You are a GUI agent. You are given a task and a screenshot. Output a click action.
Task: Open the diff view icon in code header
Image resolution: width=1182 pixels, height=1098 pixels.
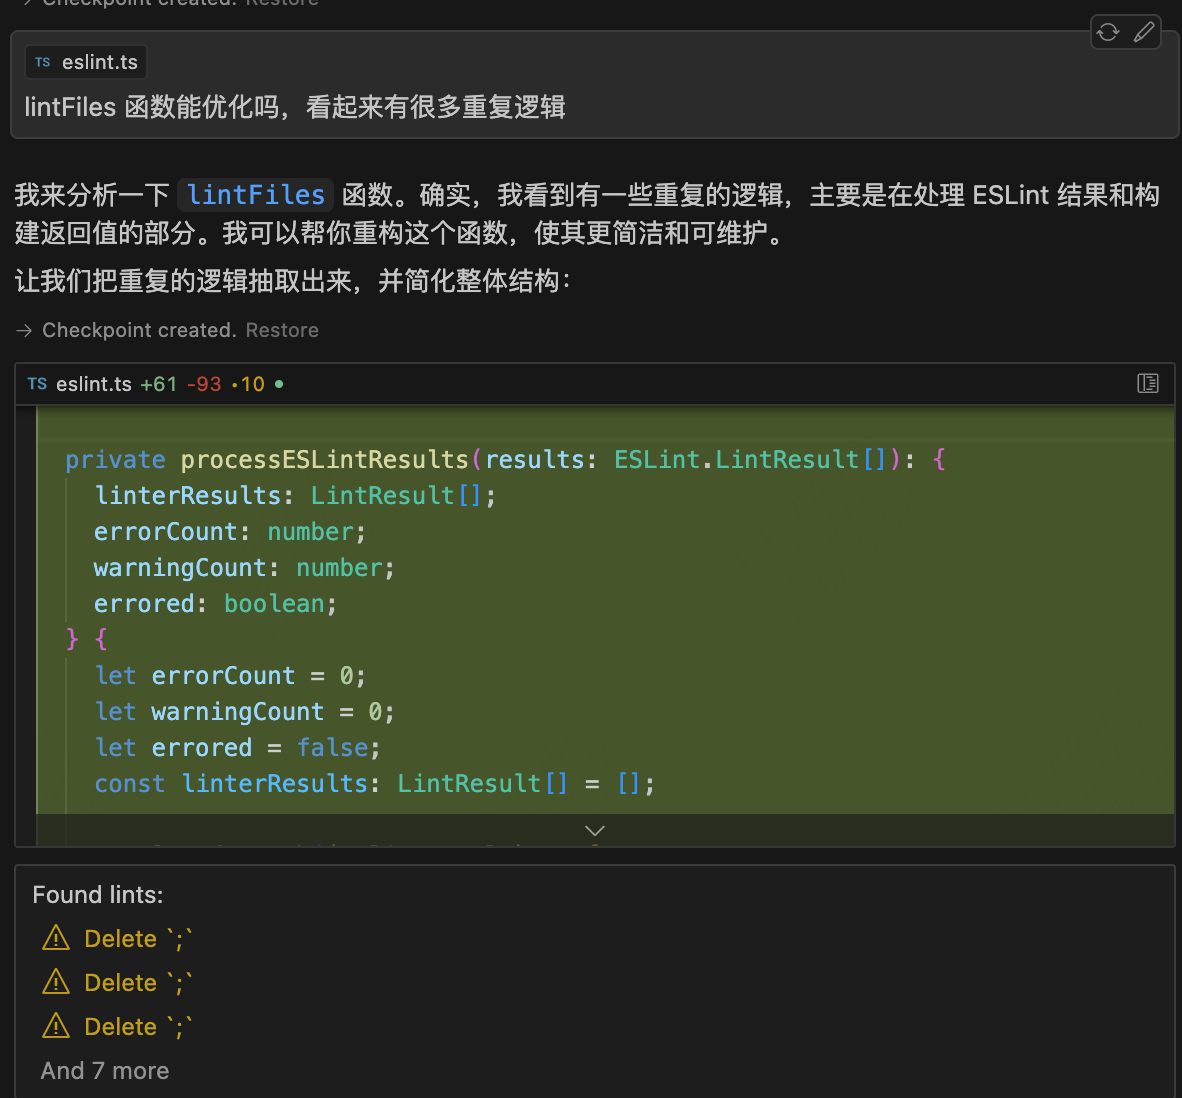click(1148, 383)
